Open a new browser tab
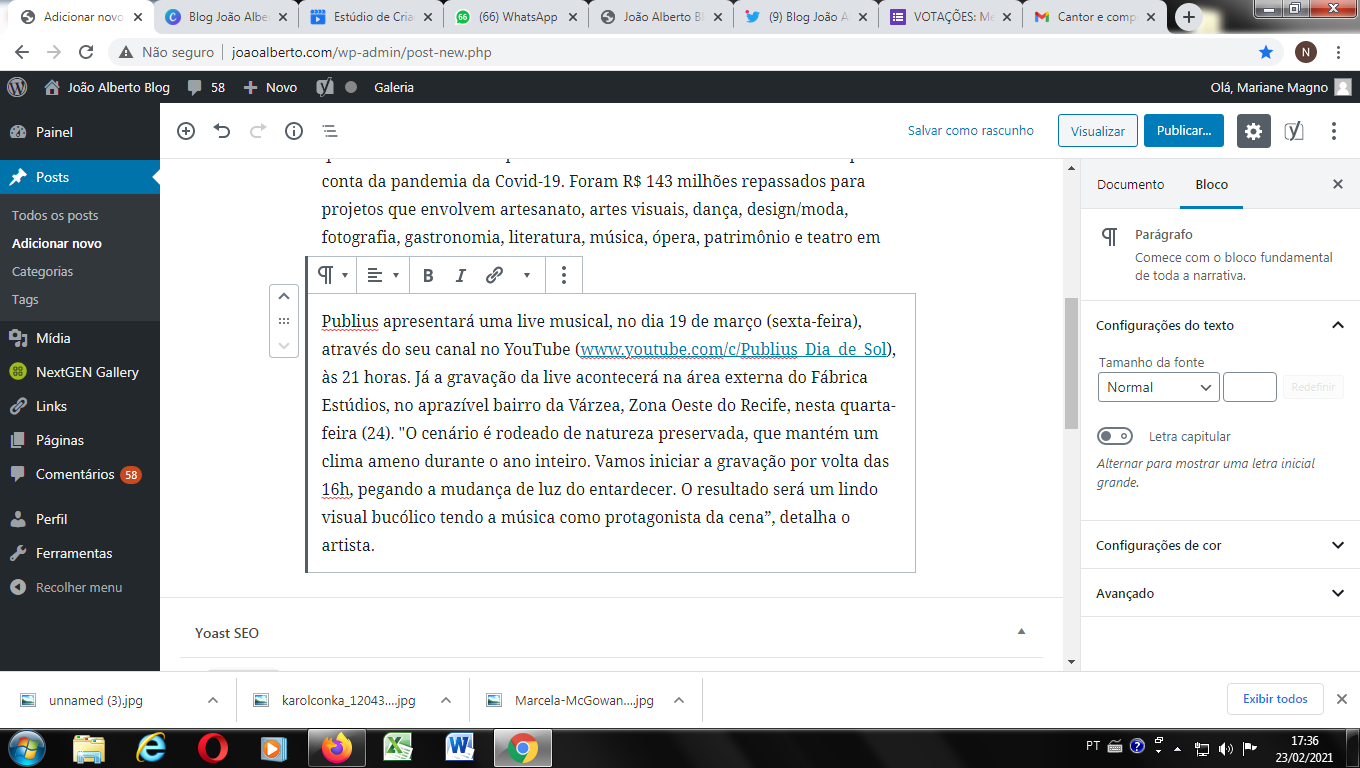1360x768 pixels. 1189,17
